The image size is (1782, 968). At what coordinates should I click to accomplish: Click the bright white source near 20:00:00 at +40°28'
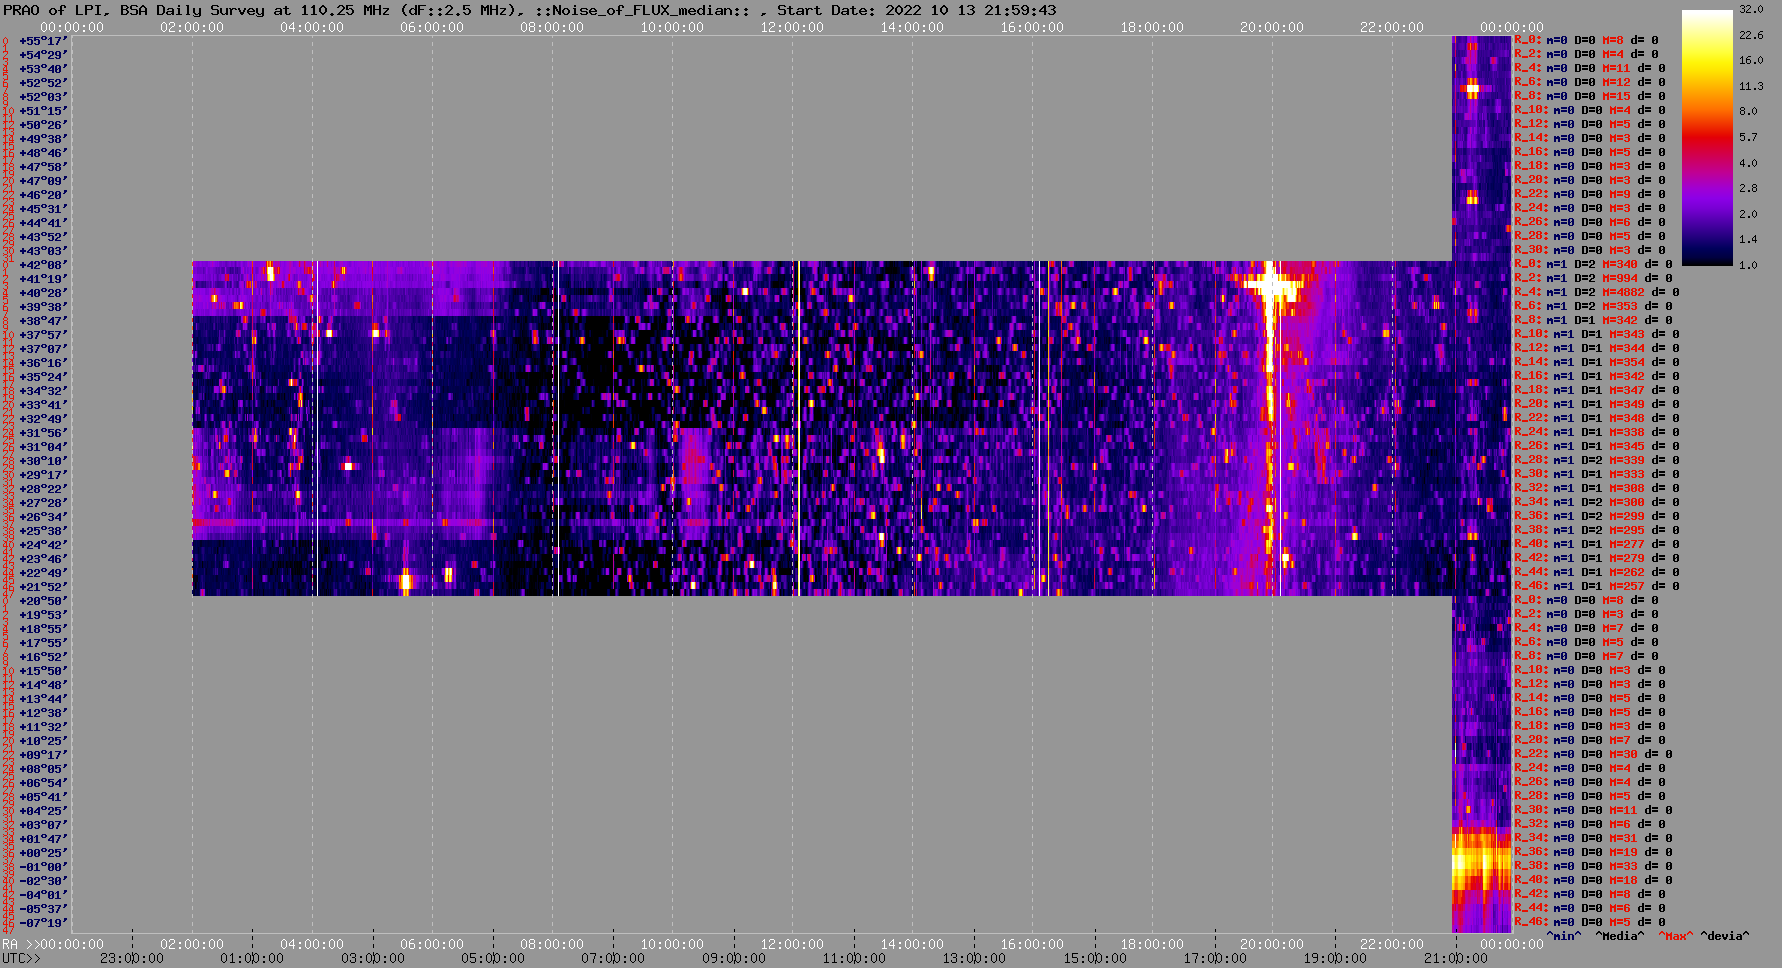point(1271,289)
